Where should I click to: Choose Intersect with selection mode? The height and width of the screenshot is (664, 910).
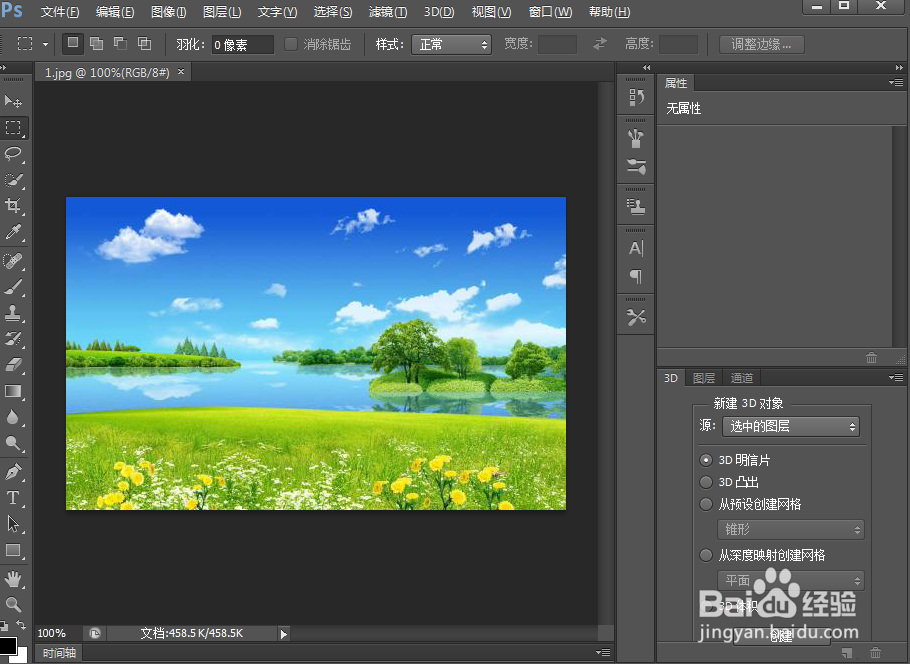[x=144, y=44]
